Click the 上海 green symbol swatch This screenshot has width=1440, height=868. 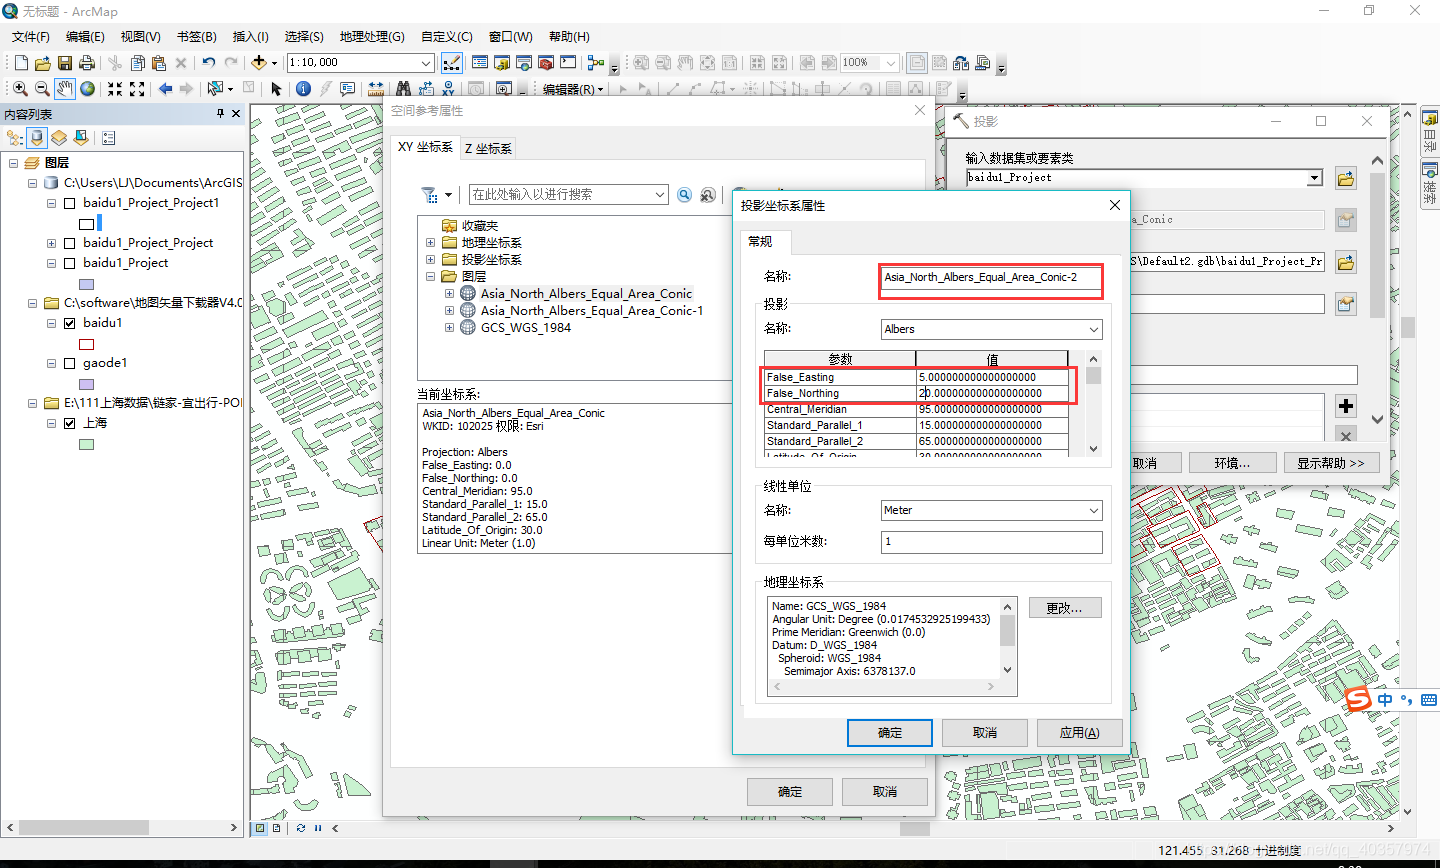[x=87, y=444]
